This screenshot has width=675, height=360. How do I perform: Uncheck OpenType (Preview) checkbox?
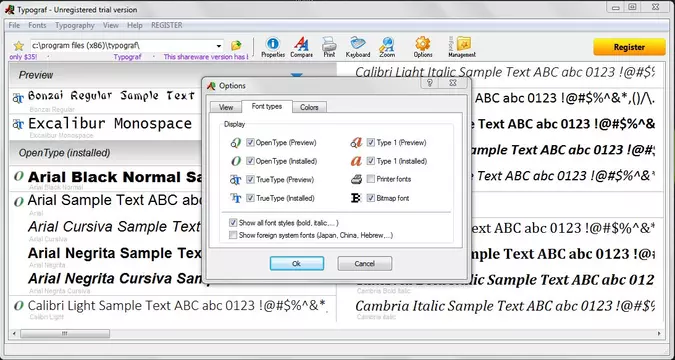click(x=250, y=143)
